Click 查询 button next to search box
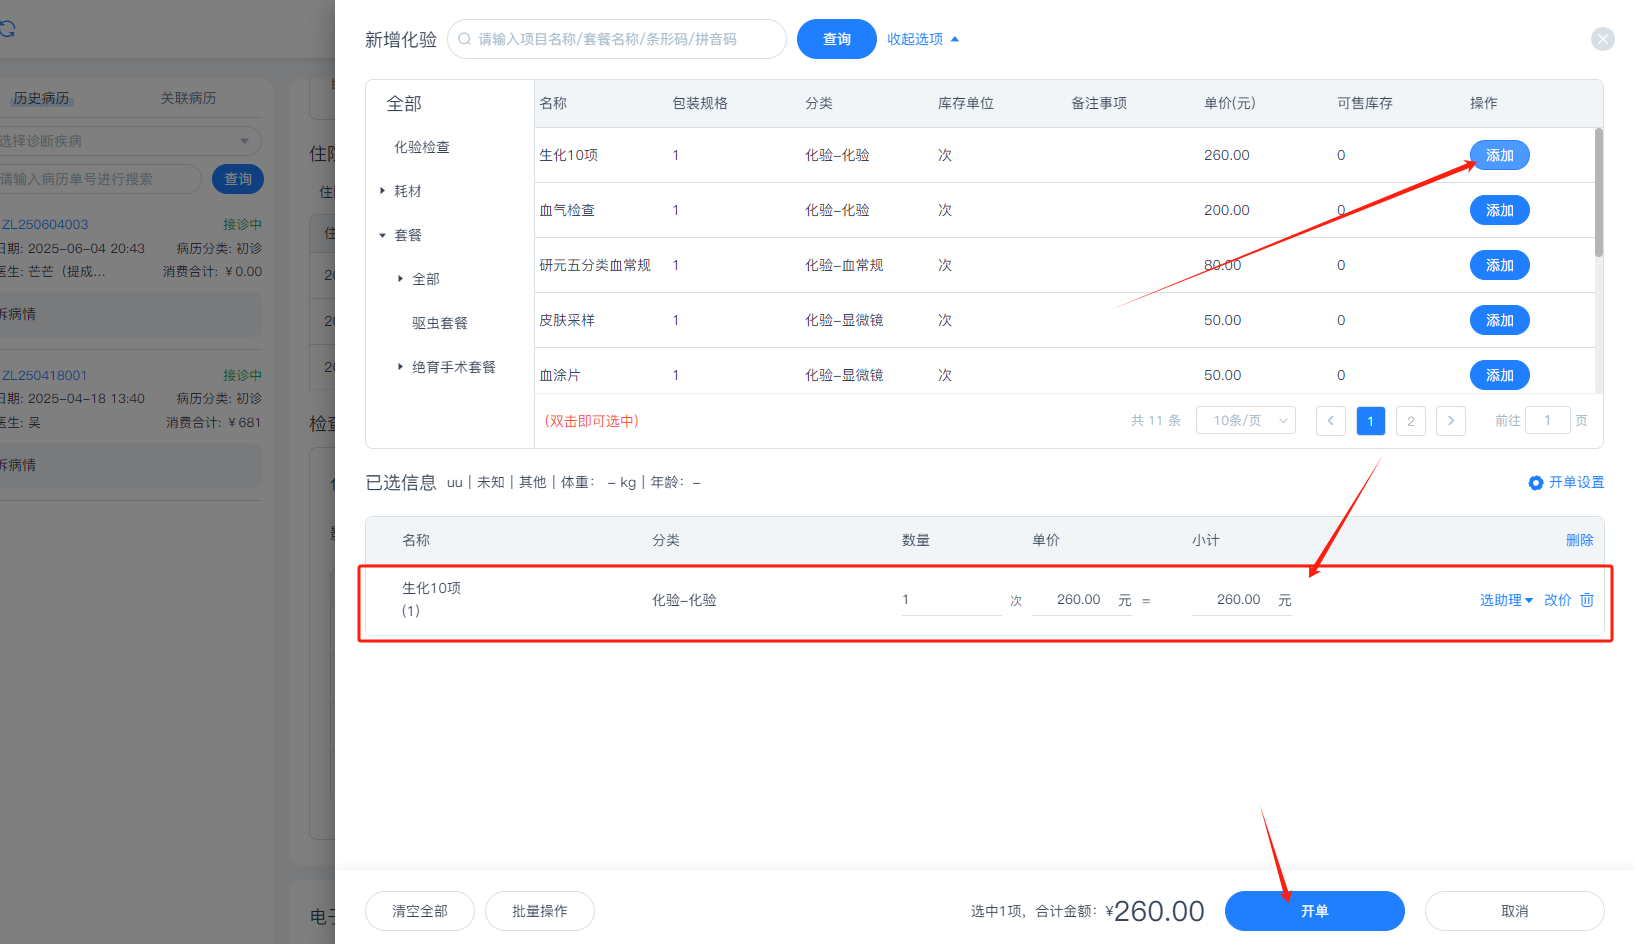 click(837, 39)
